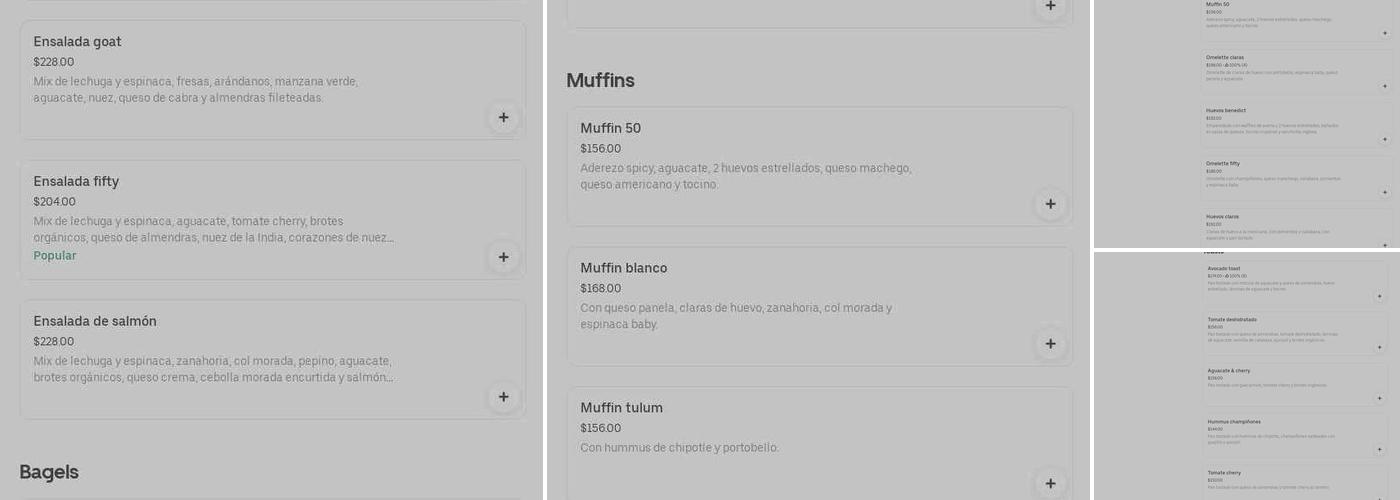The height and width of the screenshot is (500, 1400).
Task: Add Omelette claras via its plus icon
Action: [1385, 86]
